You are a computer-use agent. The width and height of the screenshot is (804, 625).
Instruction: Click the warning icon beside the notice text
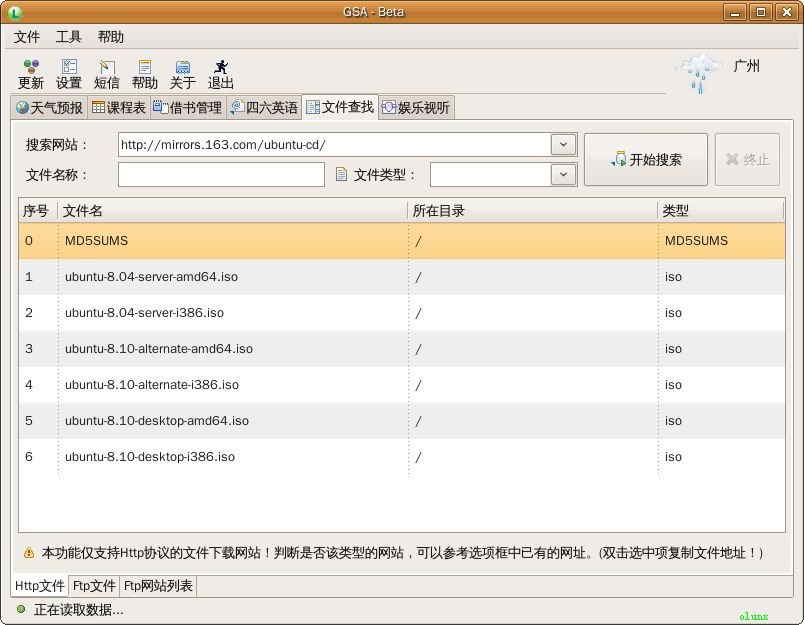click(x=29, y=553)
